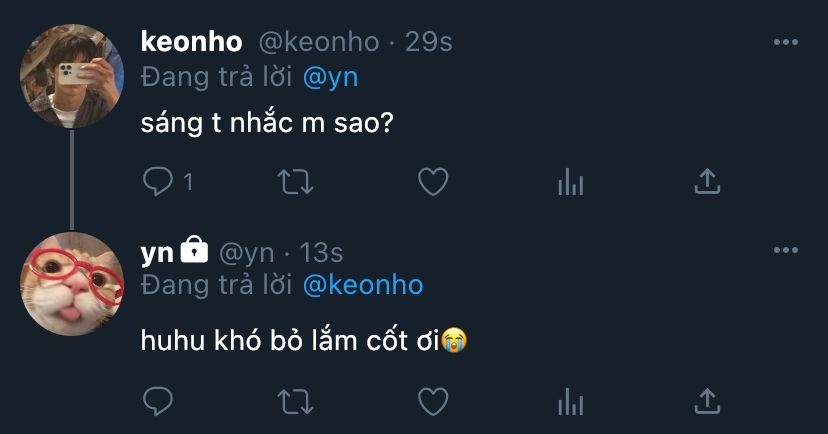Click the @yn mention link
828x434 pixels.
329,76
